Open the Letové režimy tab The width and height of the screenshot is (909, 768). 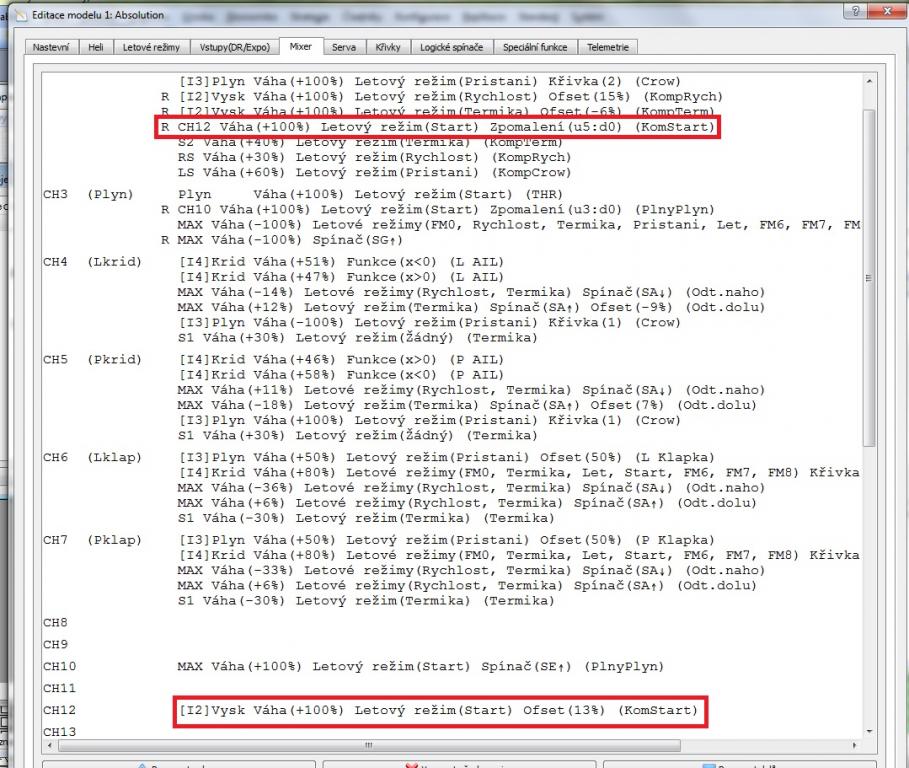click(x=147, y=47)
